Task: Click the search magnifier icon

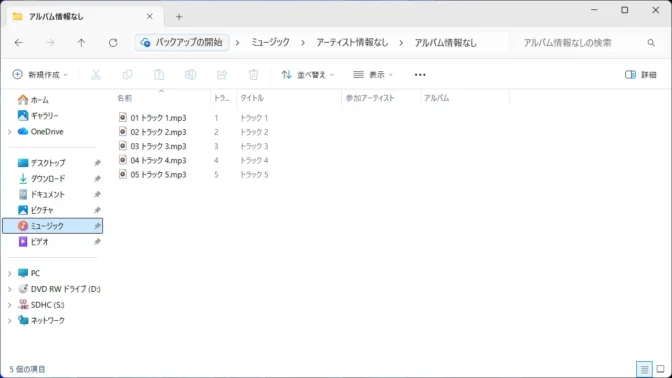Action: tap(651, 42)
